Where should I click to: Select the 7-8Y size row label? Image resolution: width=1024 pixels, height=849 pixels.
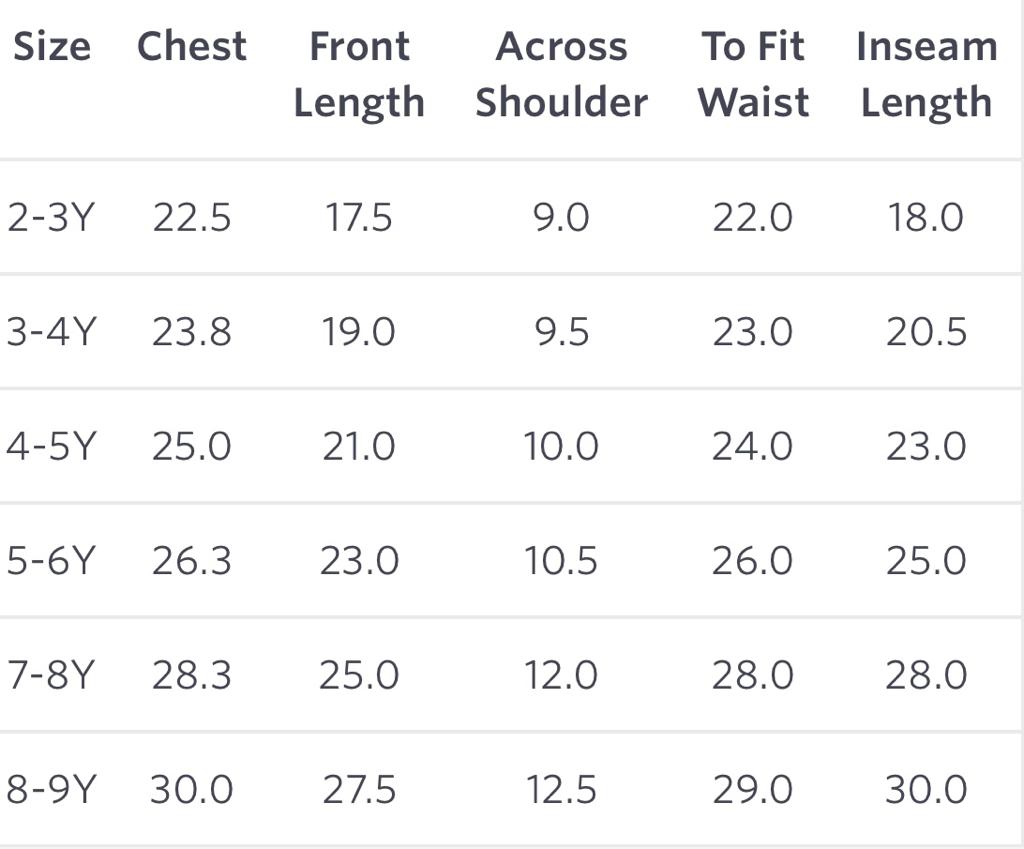click(49, 676)
